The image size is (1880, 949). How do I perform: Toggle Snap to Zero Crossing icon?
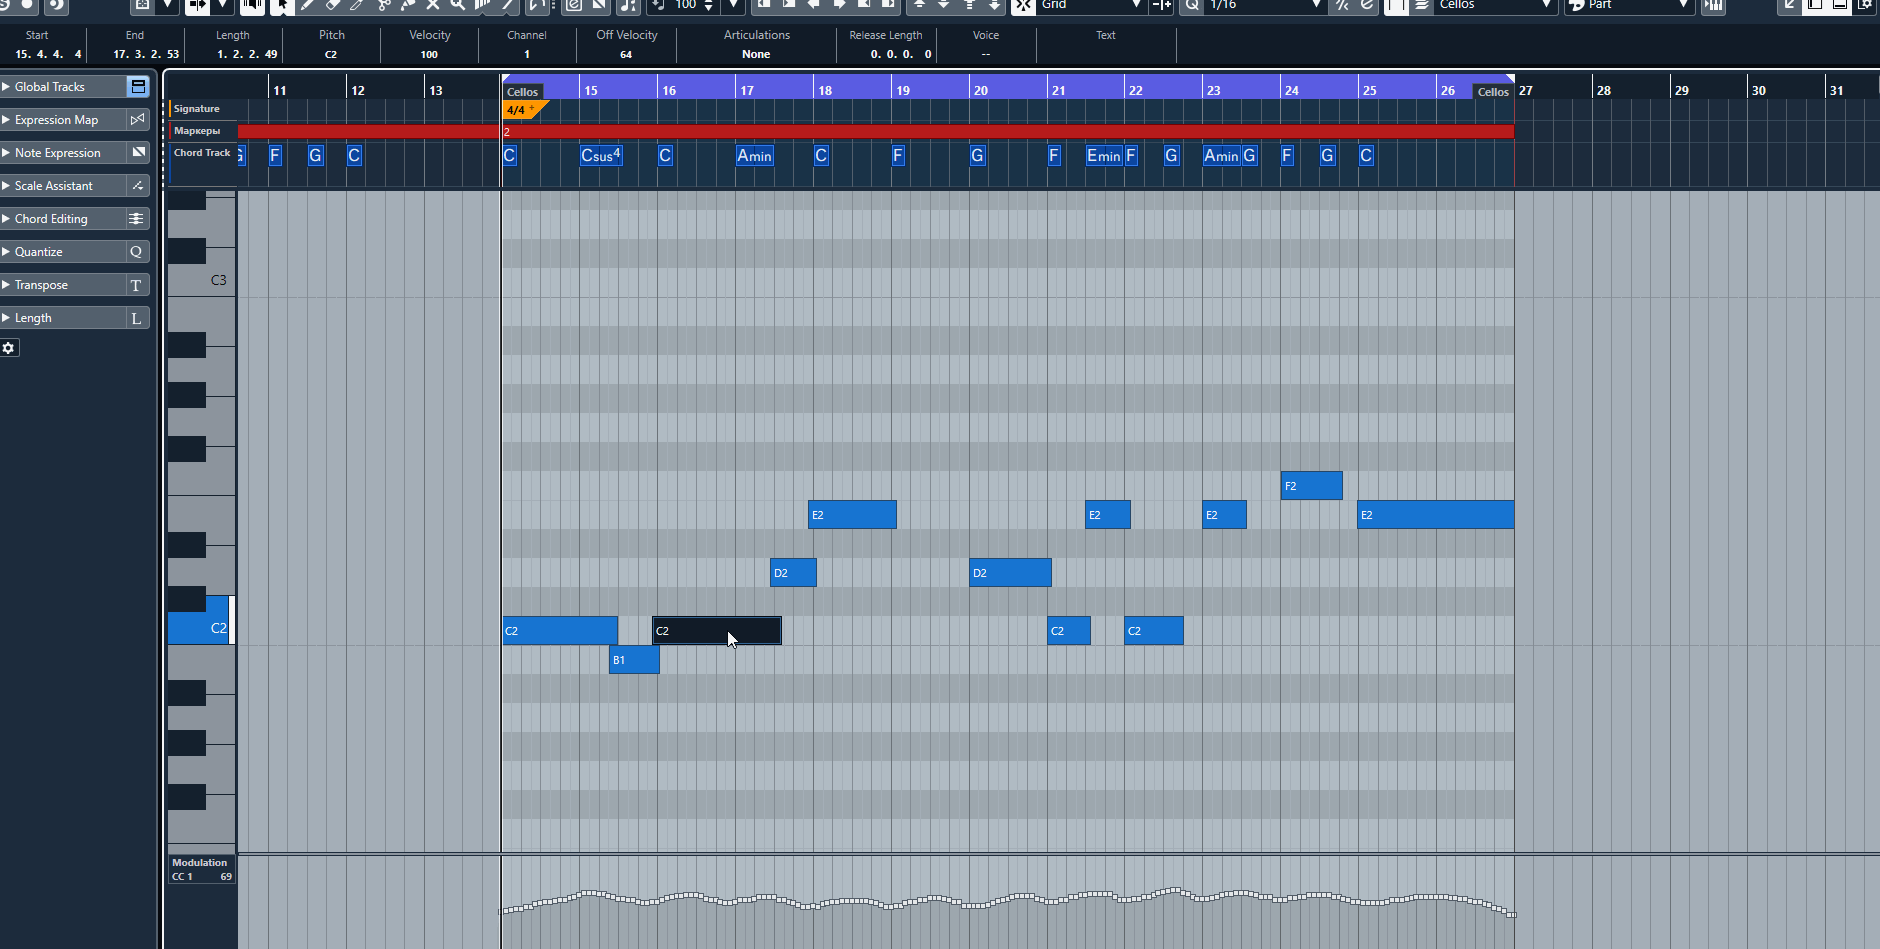(1162, 5)
